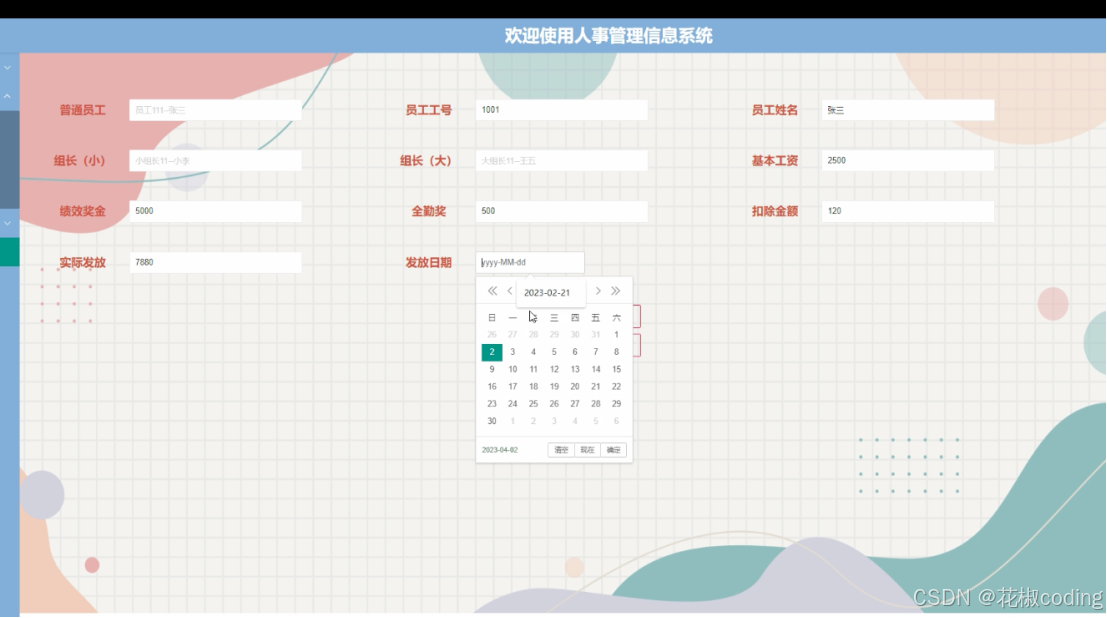Collapse the sidebar chevron-up item

(7, 96)
